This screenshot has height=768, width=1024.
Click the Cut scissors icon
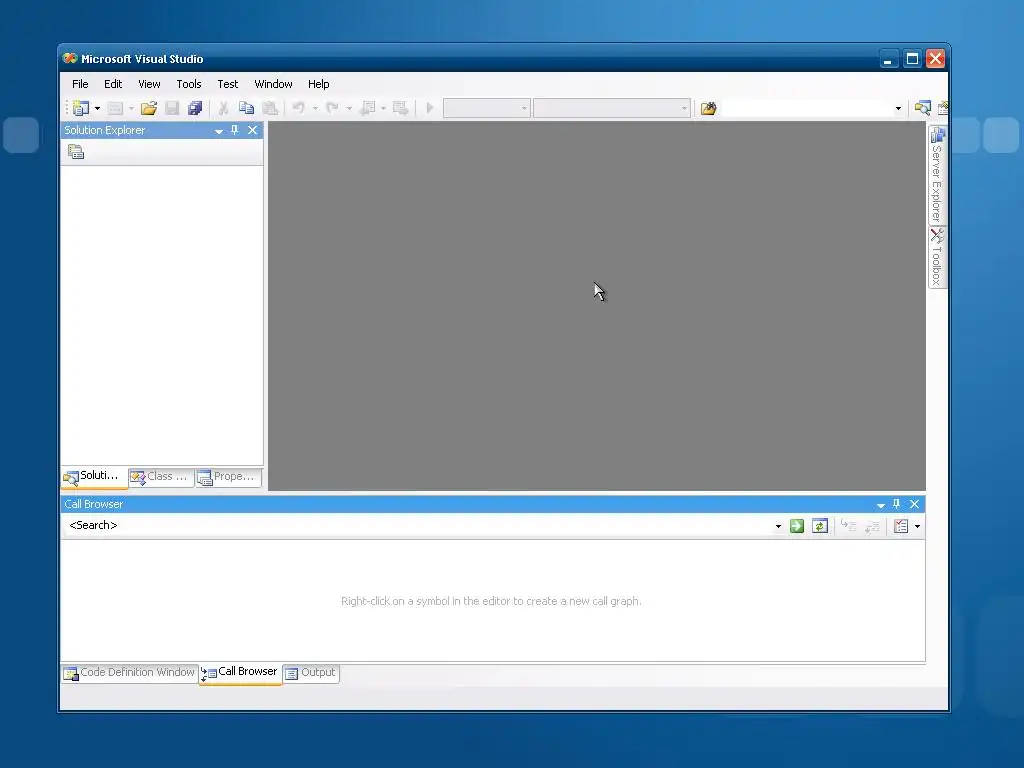click(x=223, y=108)
